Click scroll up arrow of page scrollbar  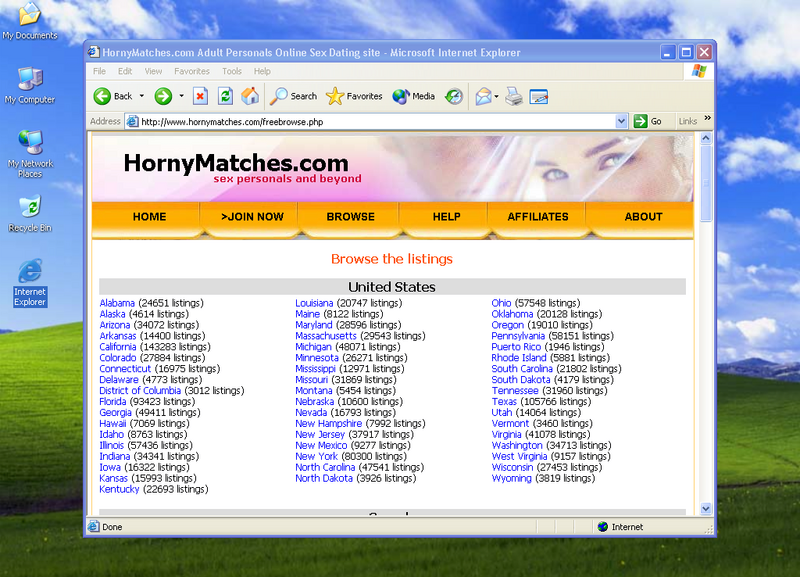tap(706, 138)
